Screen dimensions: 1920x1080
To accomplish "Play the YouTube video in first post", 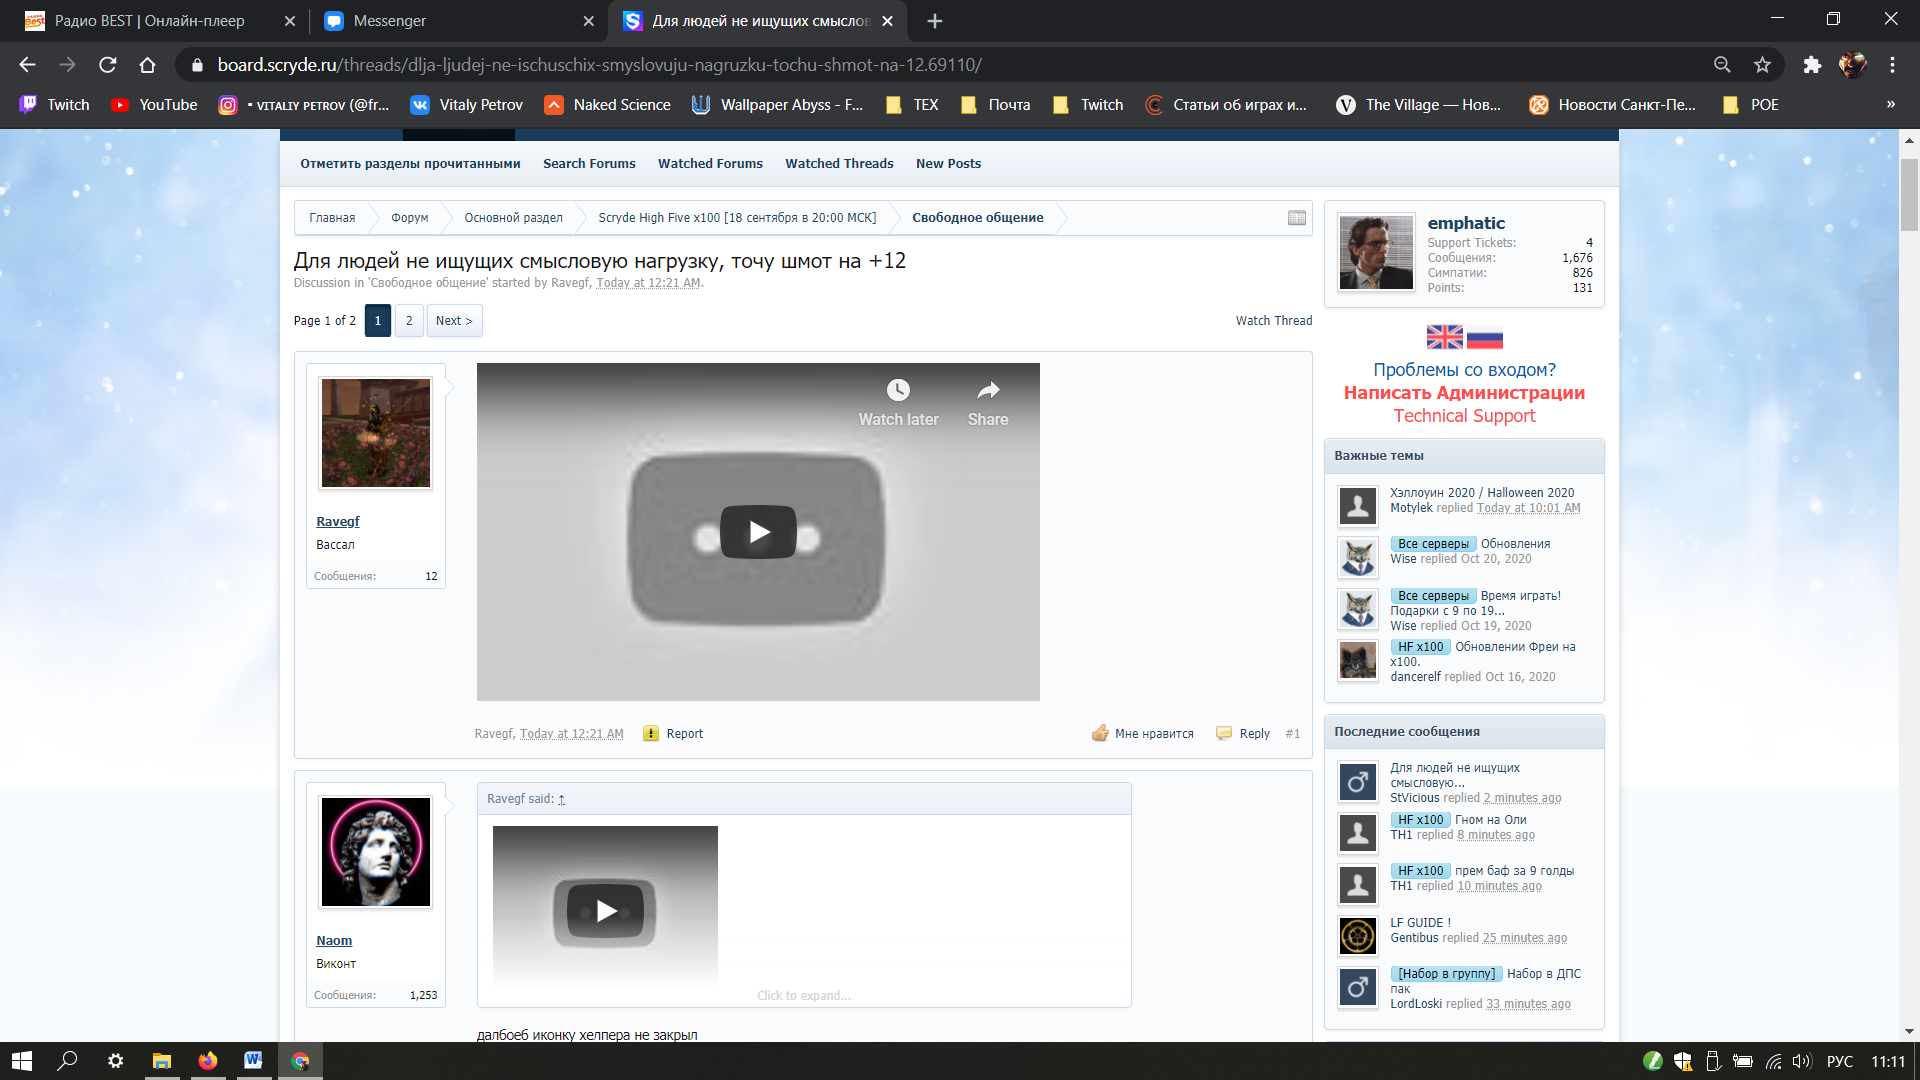I will pos(758,532).
